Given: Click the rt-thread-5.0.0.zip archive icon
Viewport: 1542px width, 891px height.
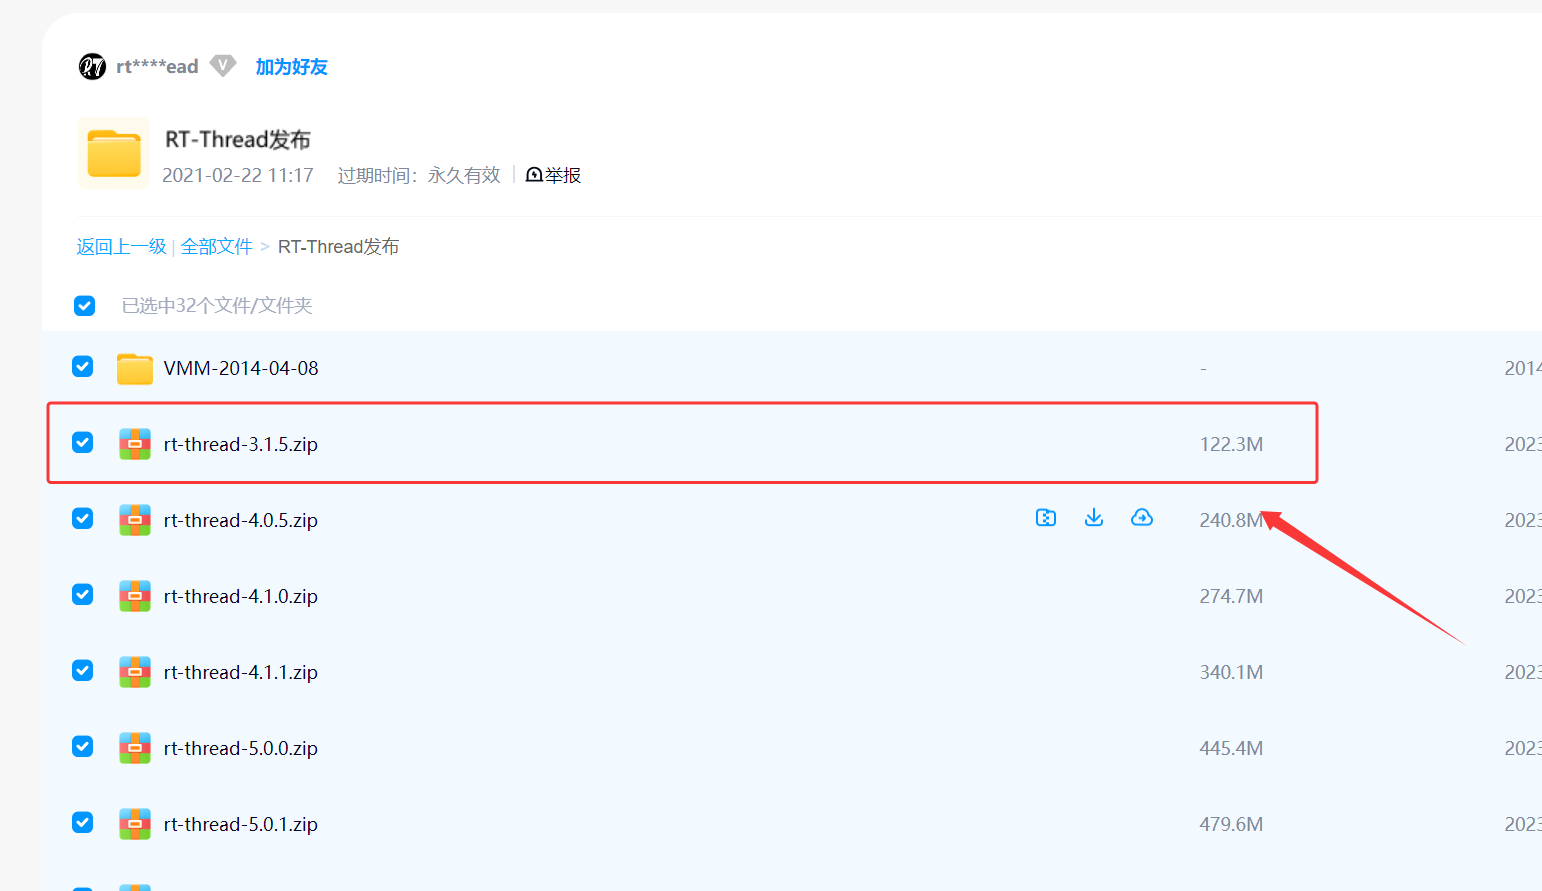Looking at the screenshot, I should 134,748.
